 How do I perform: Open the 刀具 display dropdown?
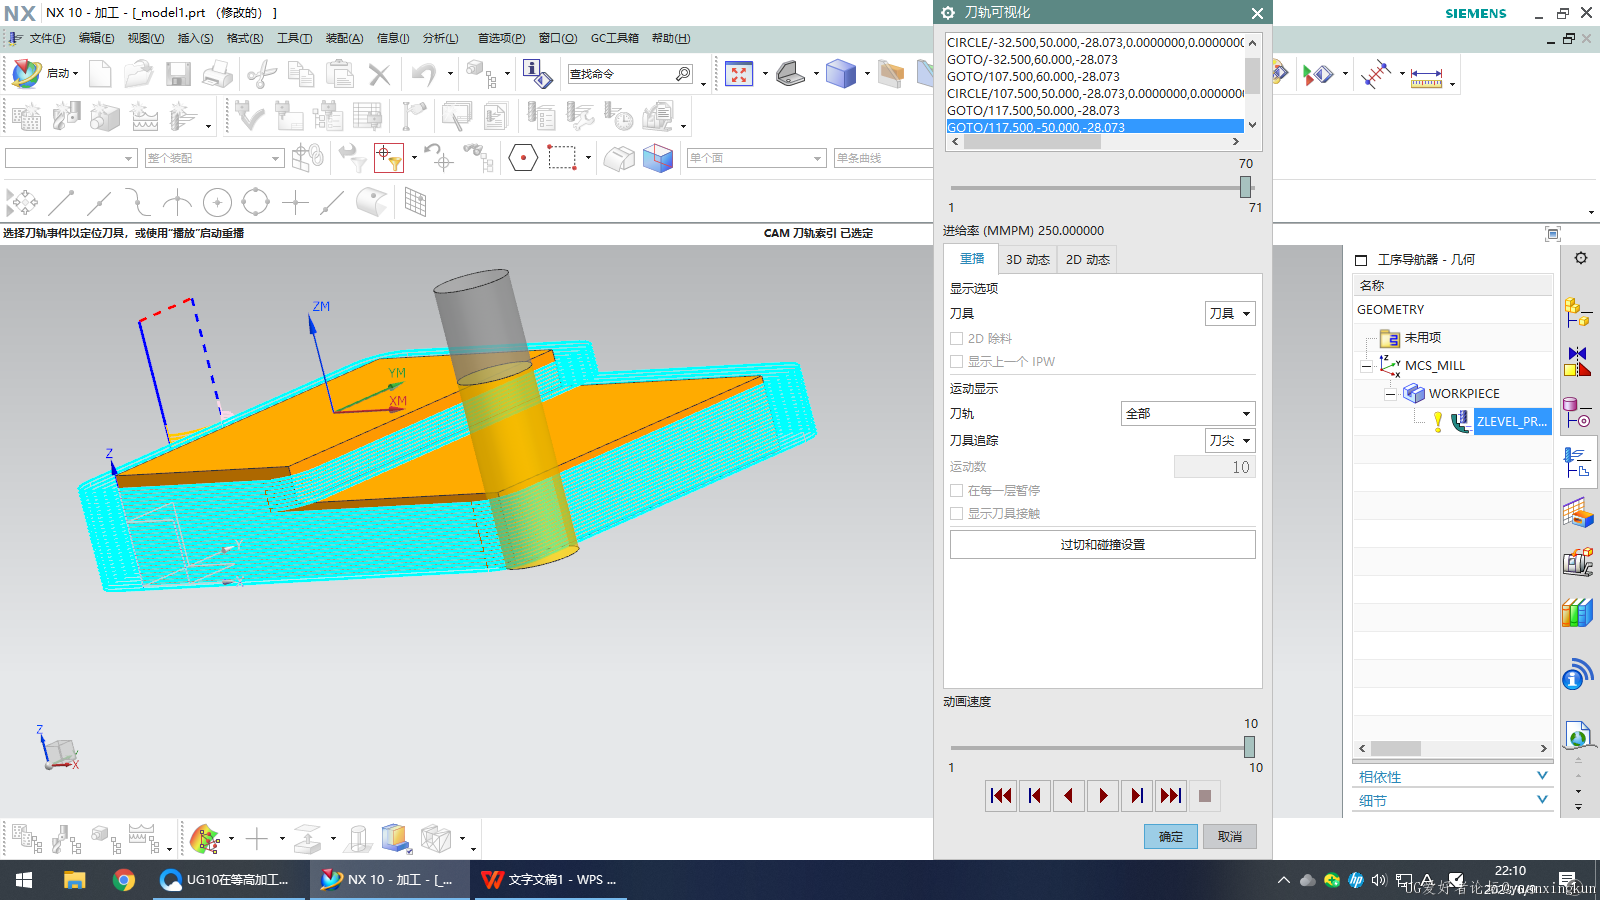[x=1229, y=314]
